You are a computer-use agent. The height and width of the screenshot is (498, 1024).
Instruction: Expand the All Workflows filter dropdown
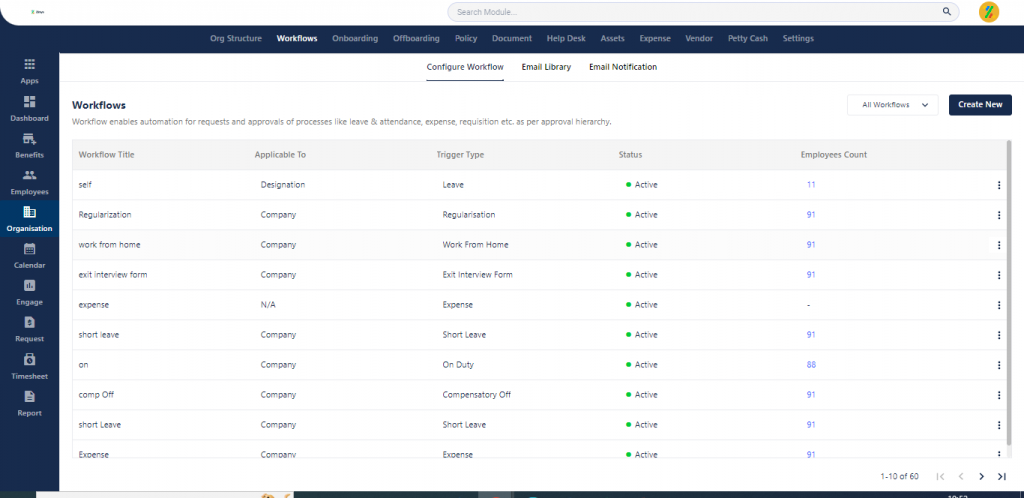click(893, 104)
